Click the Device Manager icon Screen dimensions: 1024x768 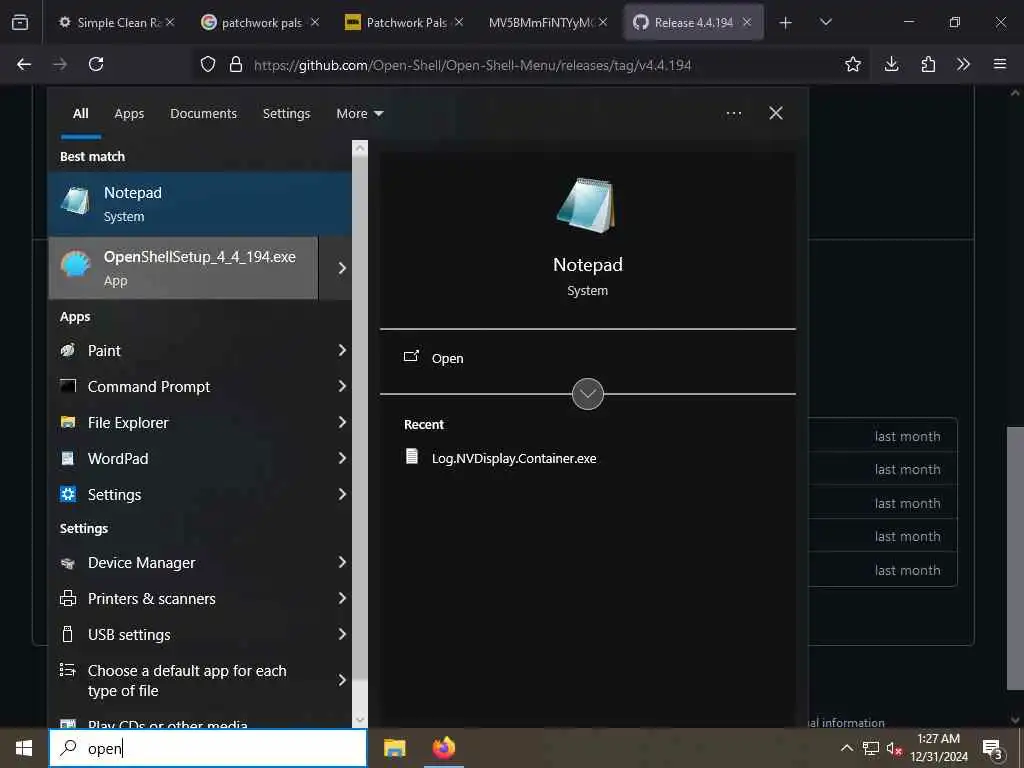(68, 563)
